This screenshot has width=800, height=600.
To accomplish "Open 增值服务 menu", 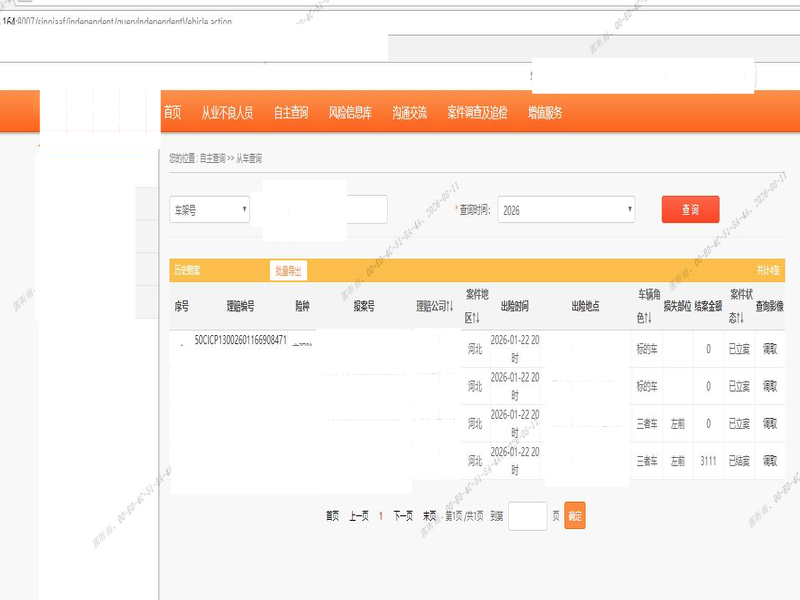I will 545,112.
